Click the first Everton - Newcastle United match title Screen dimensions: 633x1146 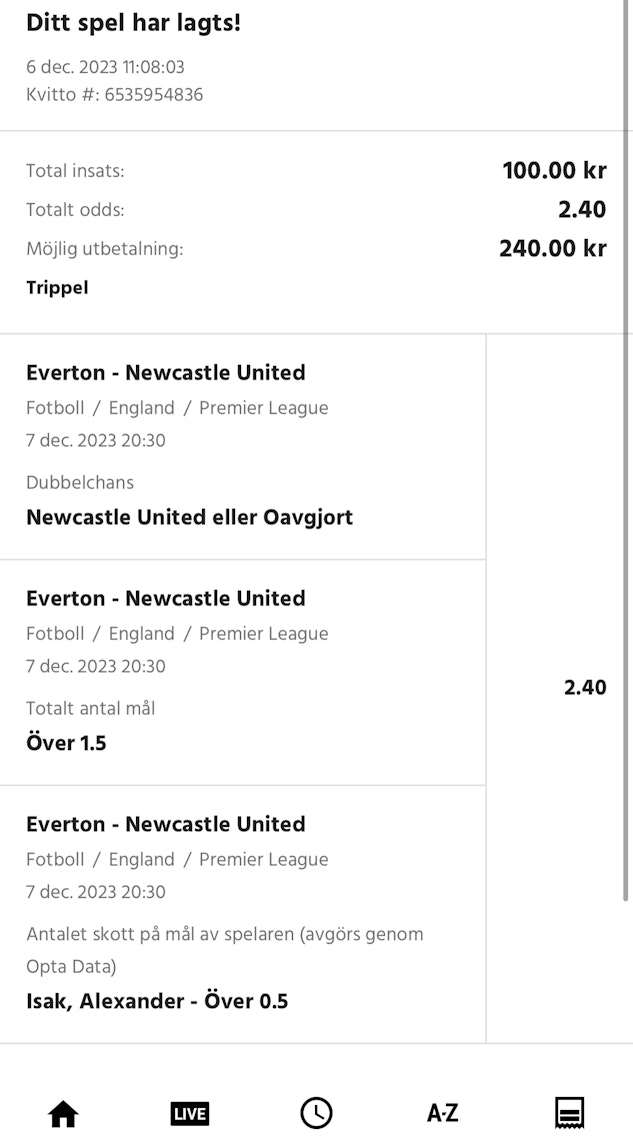pyautogui.click(x=166, y=373)
